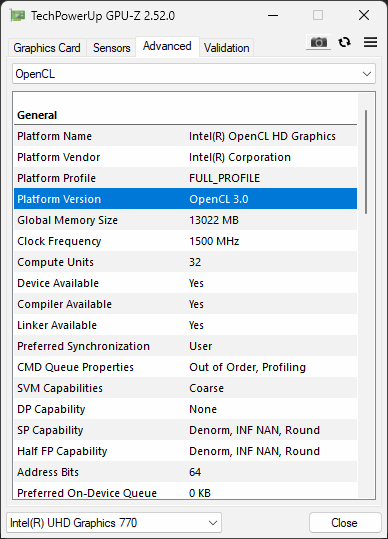Click the 1500 MHz value

214,241
